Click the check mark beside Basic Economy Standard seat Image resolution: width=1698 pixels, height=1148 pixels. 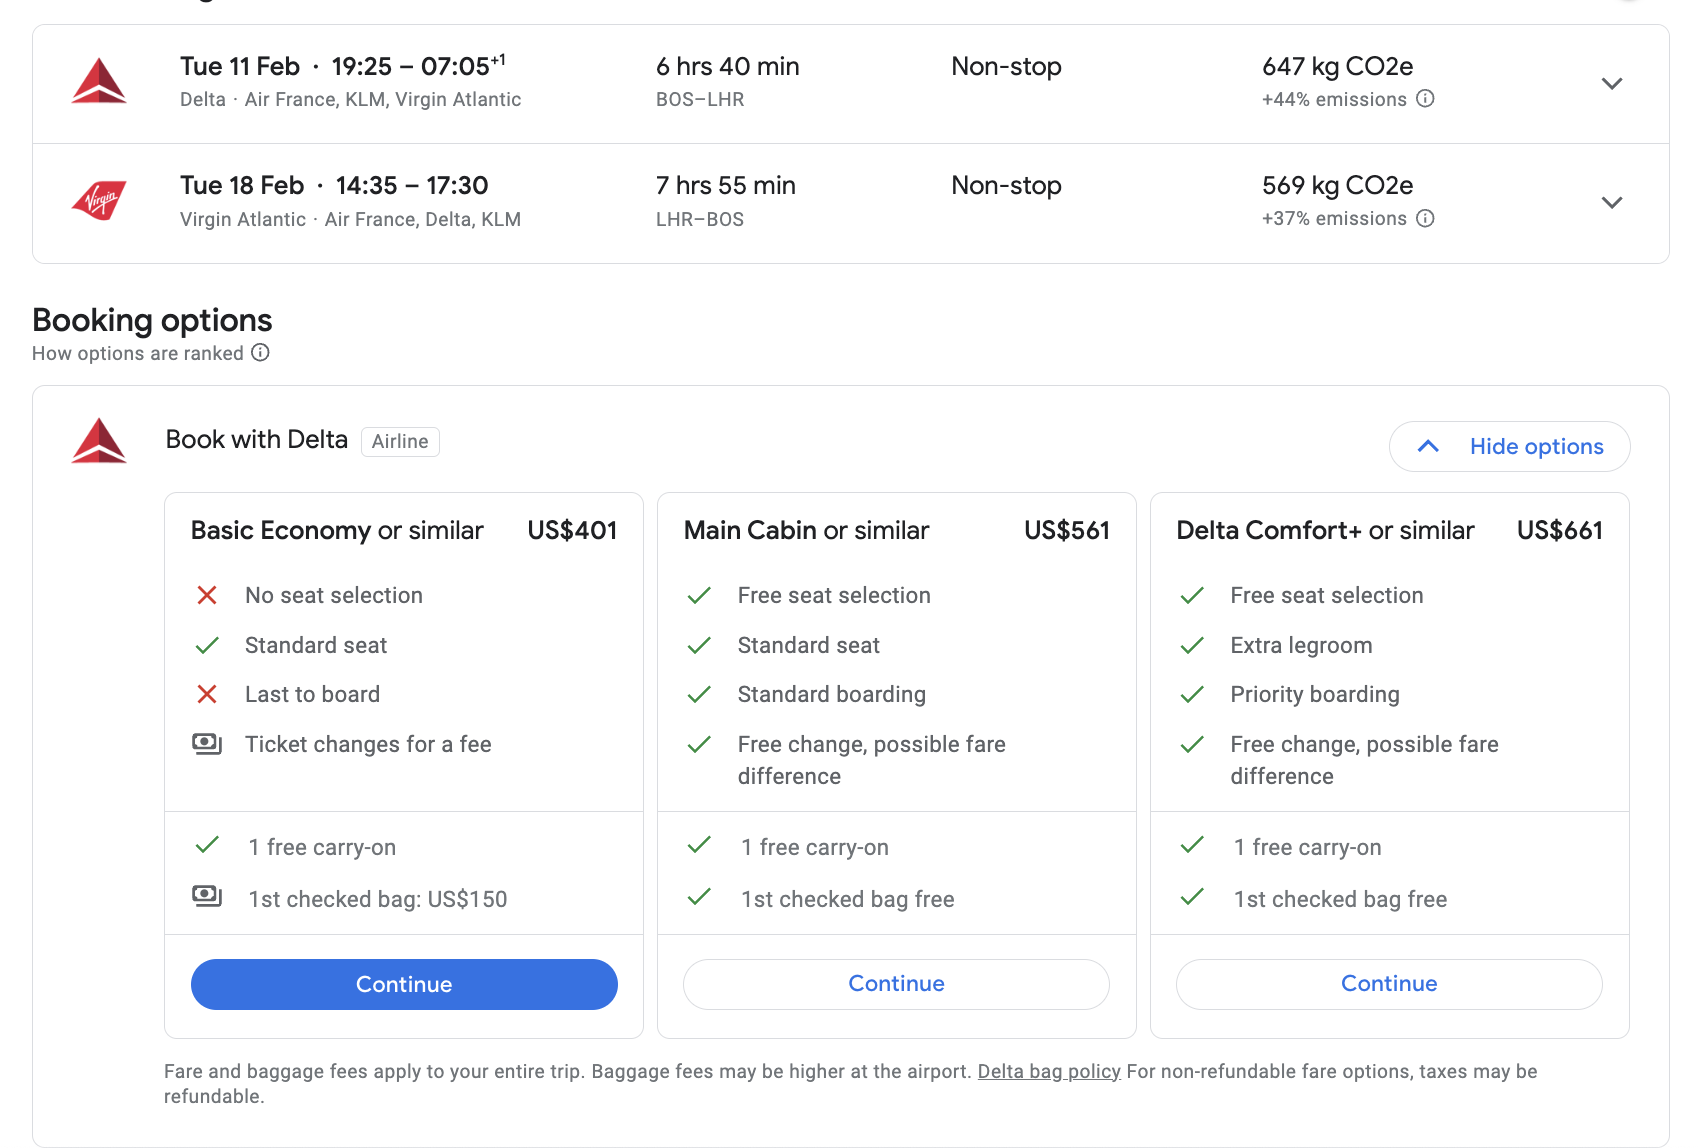tap(207, 645)
